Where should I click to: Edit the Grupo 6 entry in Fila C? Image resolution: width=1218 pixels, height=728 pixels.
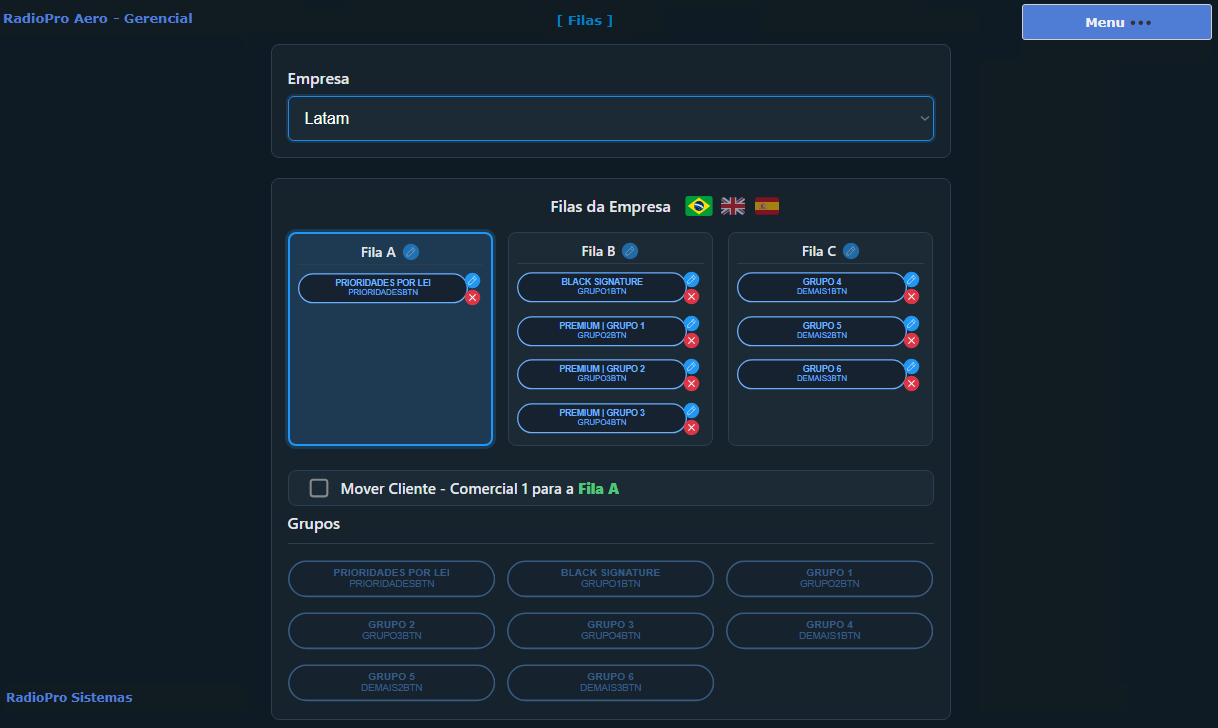pyautogui.click(x=911, y=367)
